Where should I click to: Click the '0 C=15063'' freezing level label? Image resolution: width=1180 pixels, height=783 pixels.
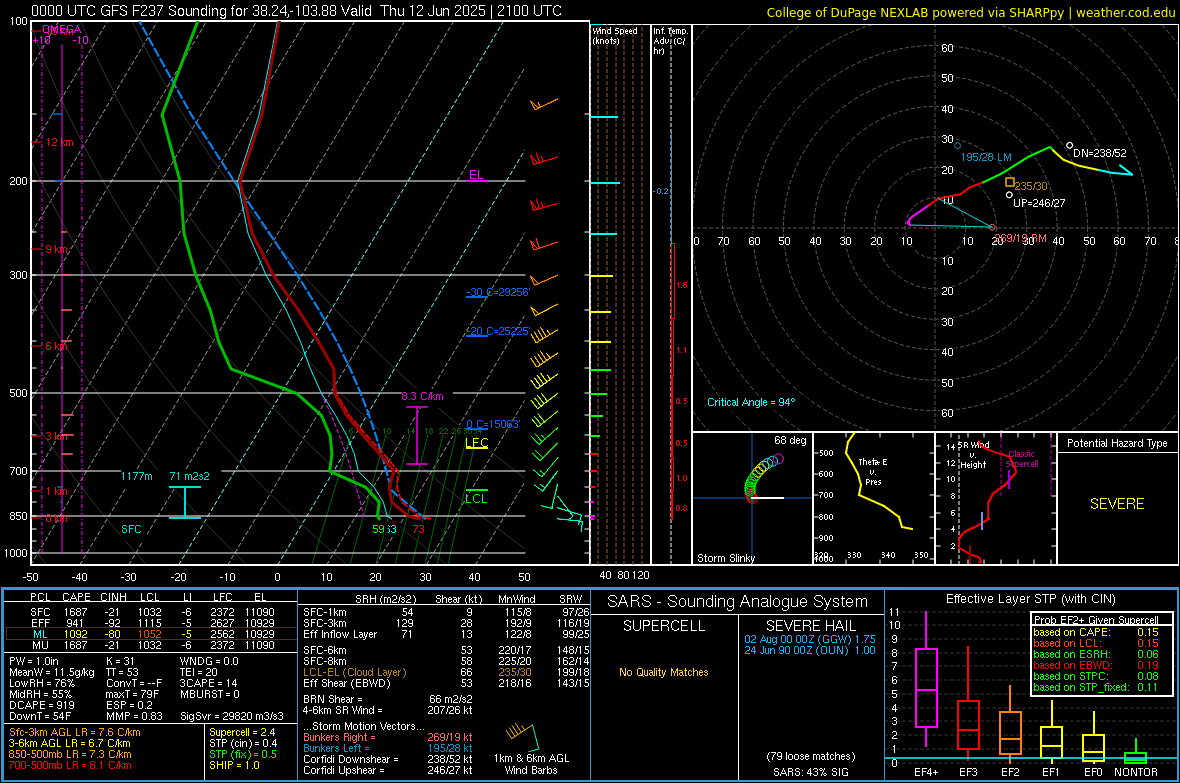click(x=493, y=424)
